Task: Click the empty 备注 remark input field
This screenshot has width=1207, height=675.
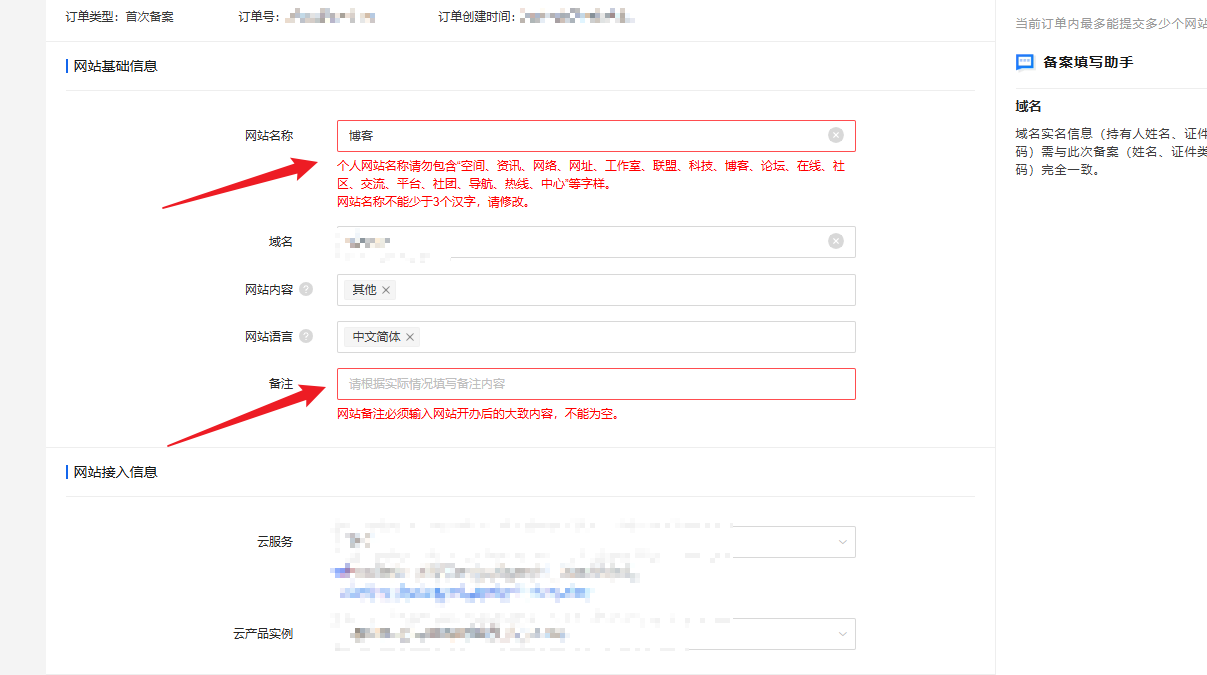Action: (595, 383)
